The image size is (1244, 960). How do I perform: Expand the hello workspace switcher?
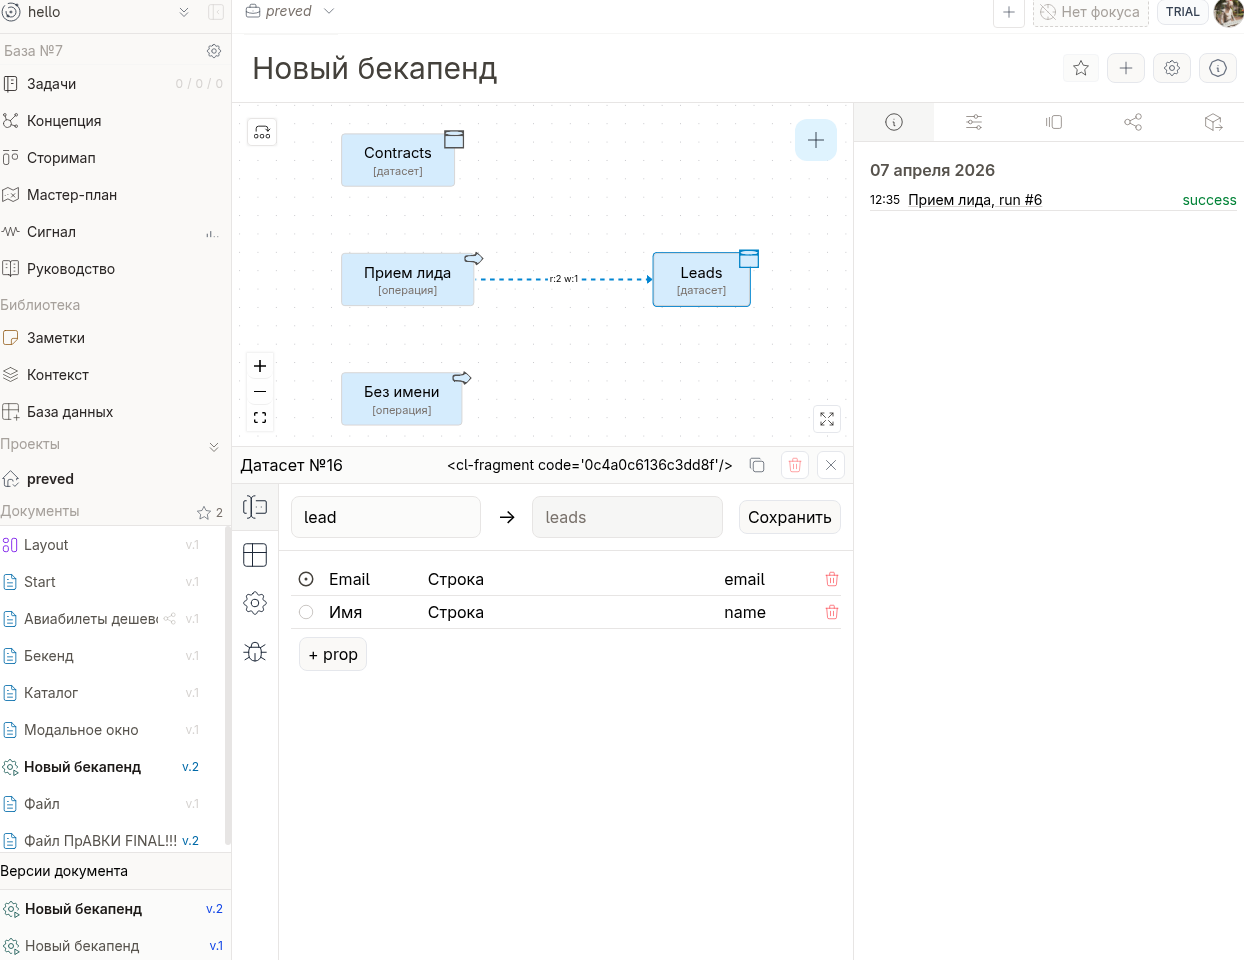pyautogui.click(x=183, y=12)
